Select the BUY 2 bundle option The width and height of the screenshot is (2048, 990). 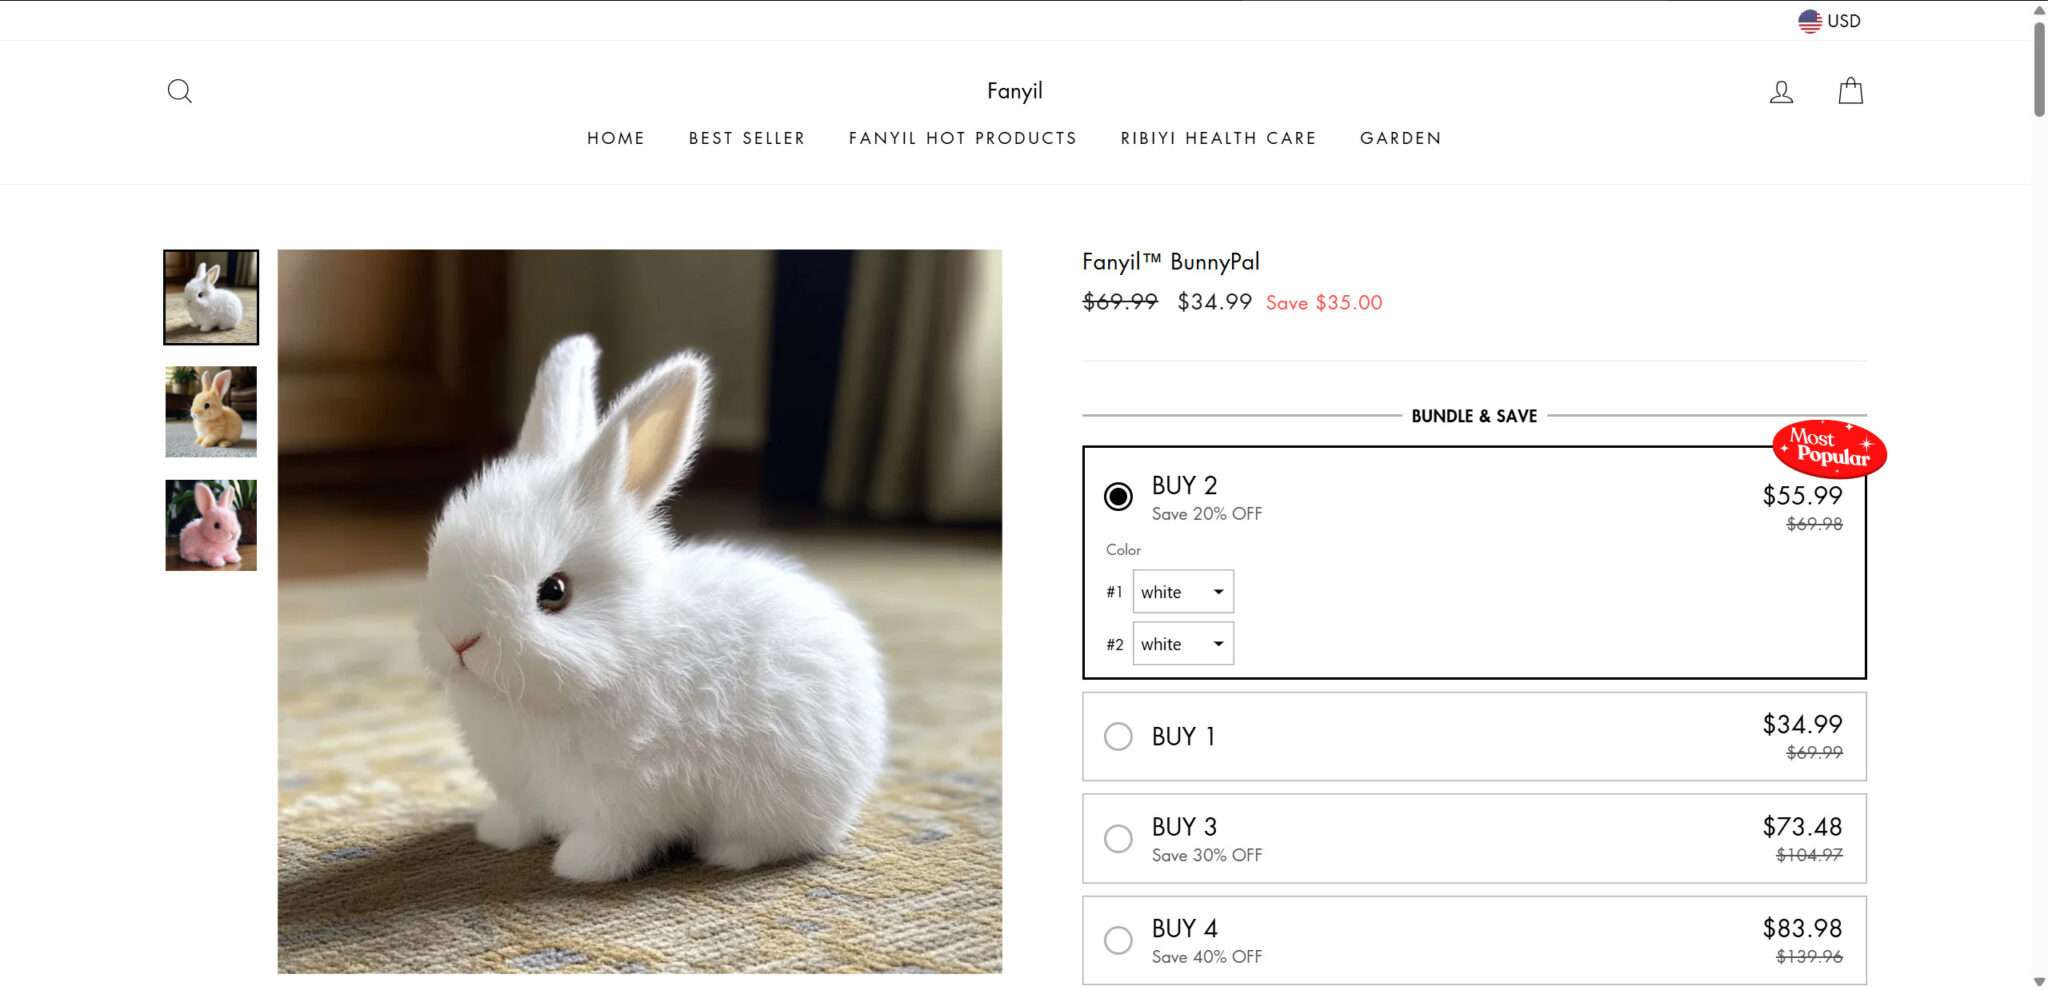[1118, 496]
